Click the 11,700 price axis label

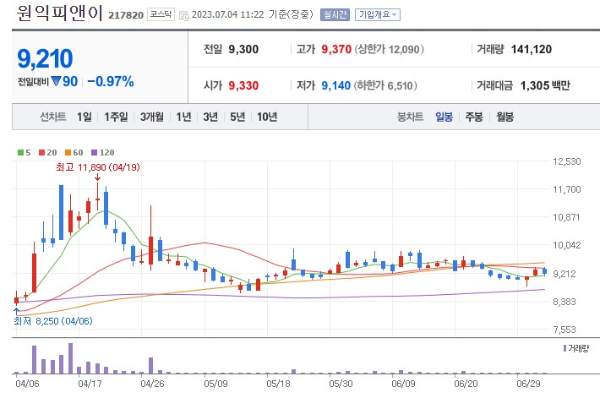pos(567,189)
